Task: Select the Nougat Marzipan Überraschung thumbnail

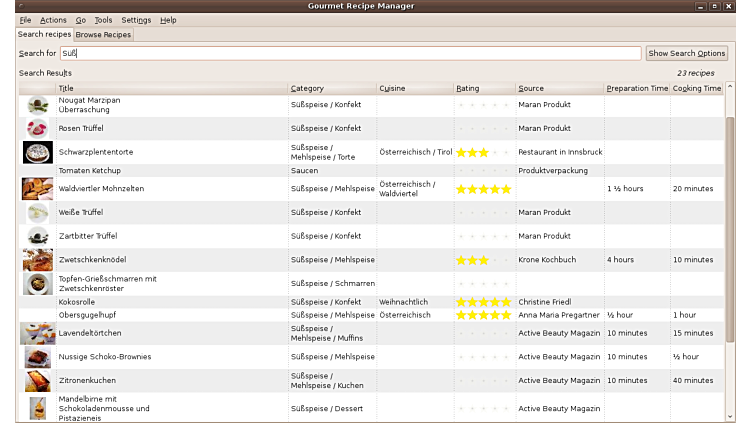Action: [37, 105]
